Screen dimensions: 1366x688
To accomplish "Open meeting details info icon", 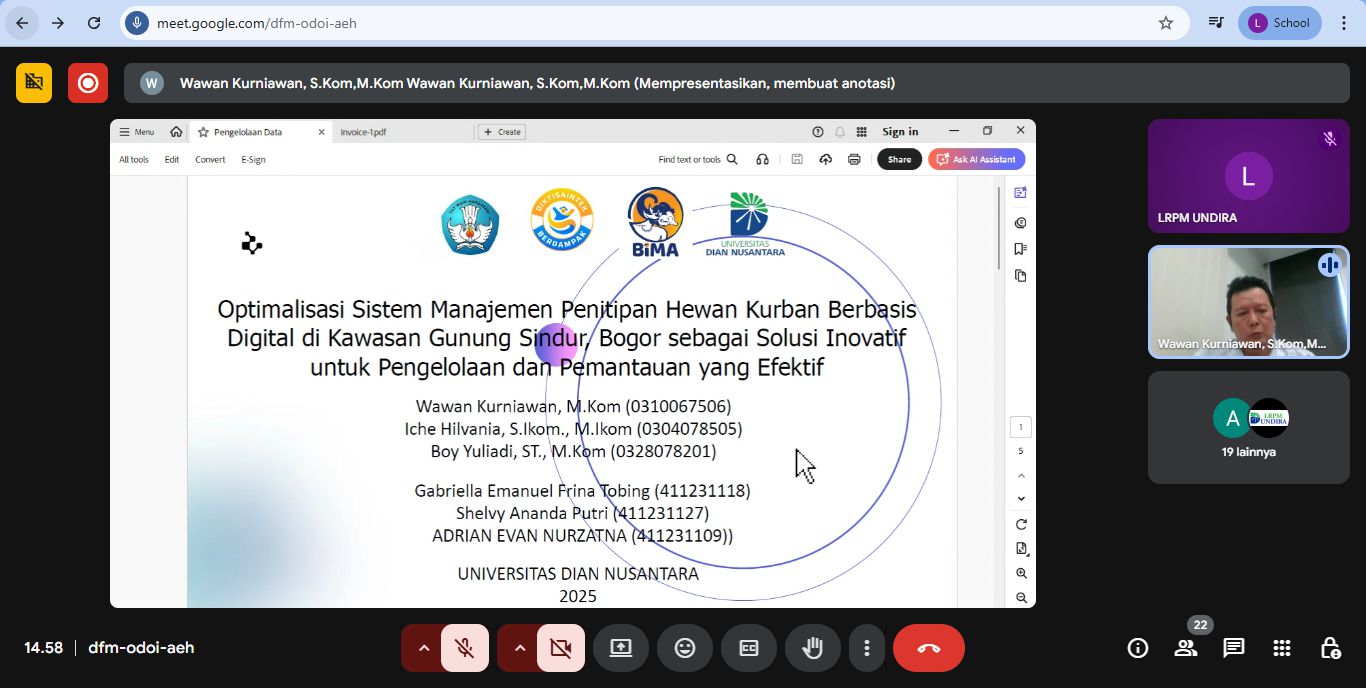I will click(1138, 648).
